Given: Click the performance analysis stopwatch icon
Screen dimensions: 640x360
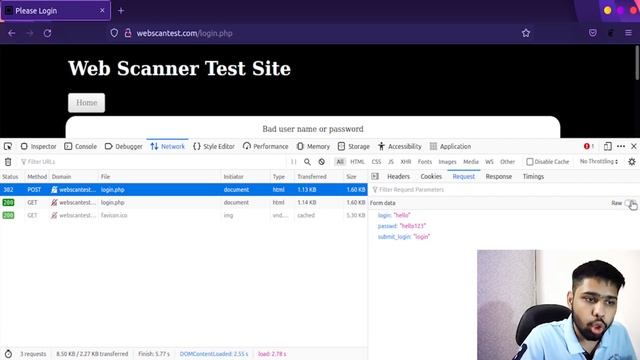Looking at the screenshot, I should 8,354.
